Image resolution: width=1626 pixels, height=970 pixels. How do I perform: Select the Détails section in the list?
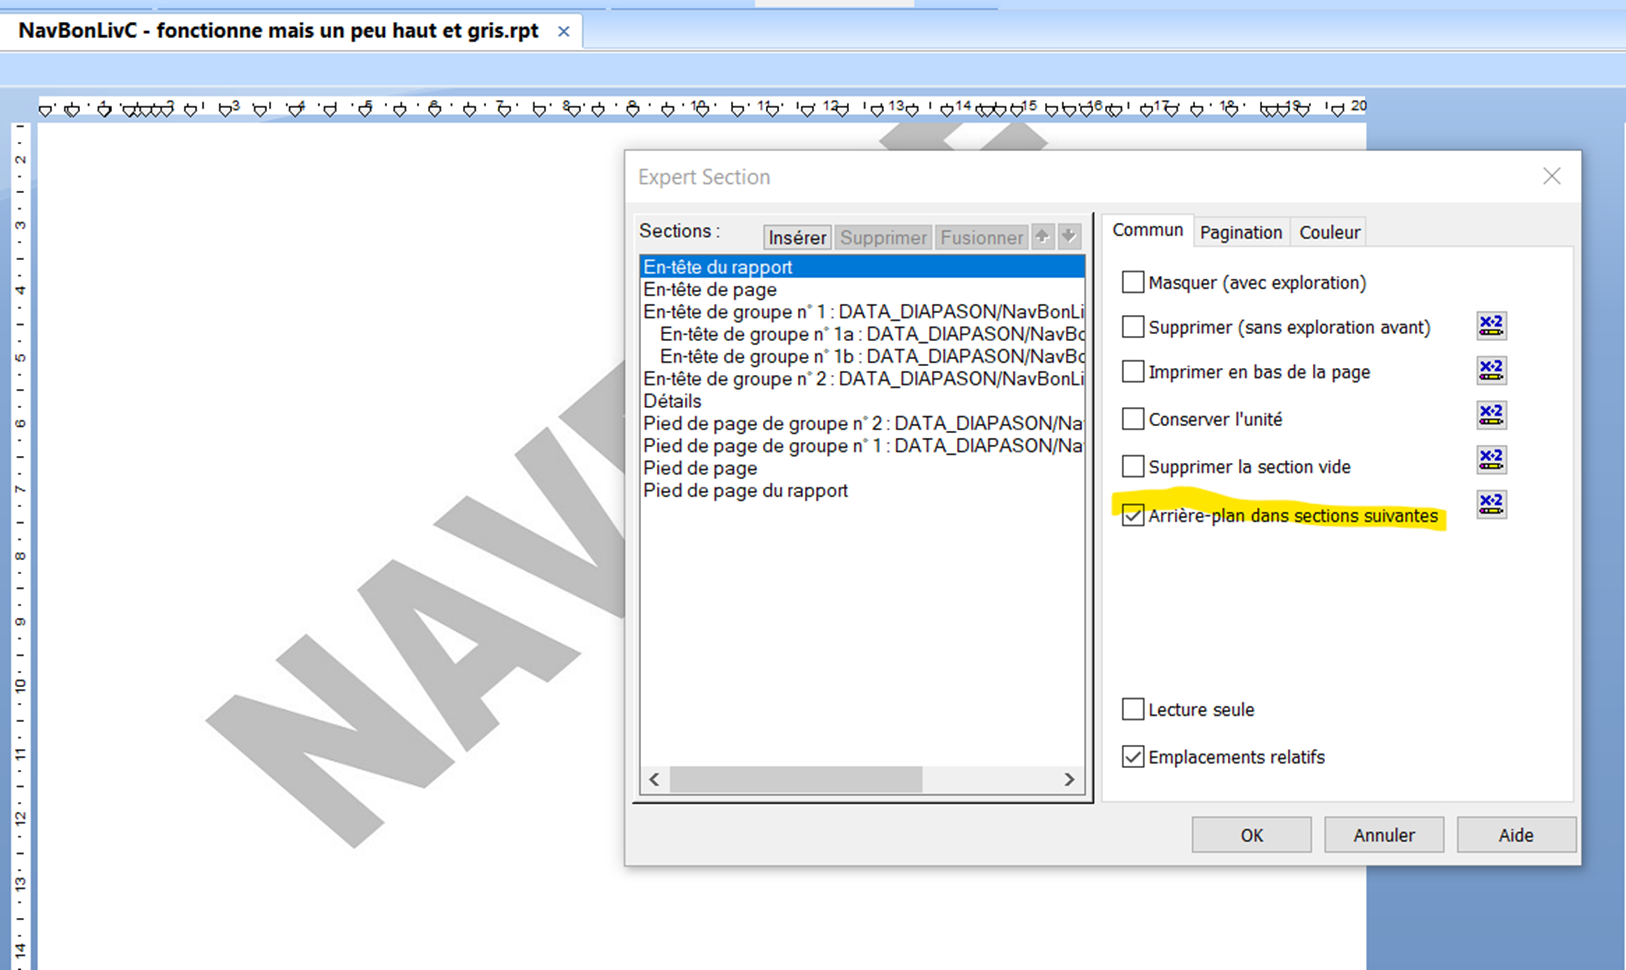pyautogui.click(x=672, y=401)
